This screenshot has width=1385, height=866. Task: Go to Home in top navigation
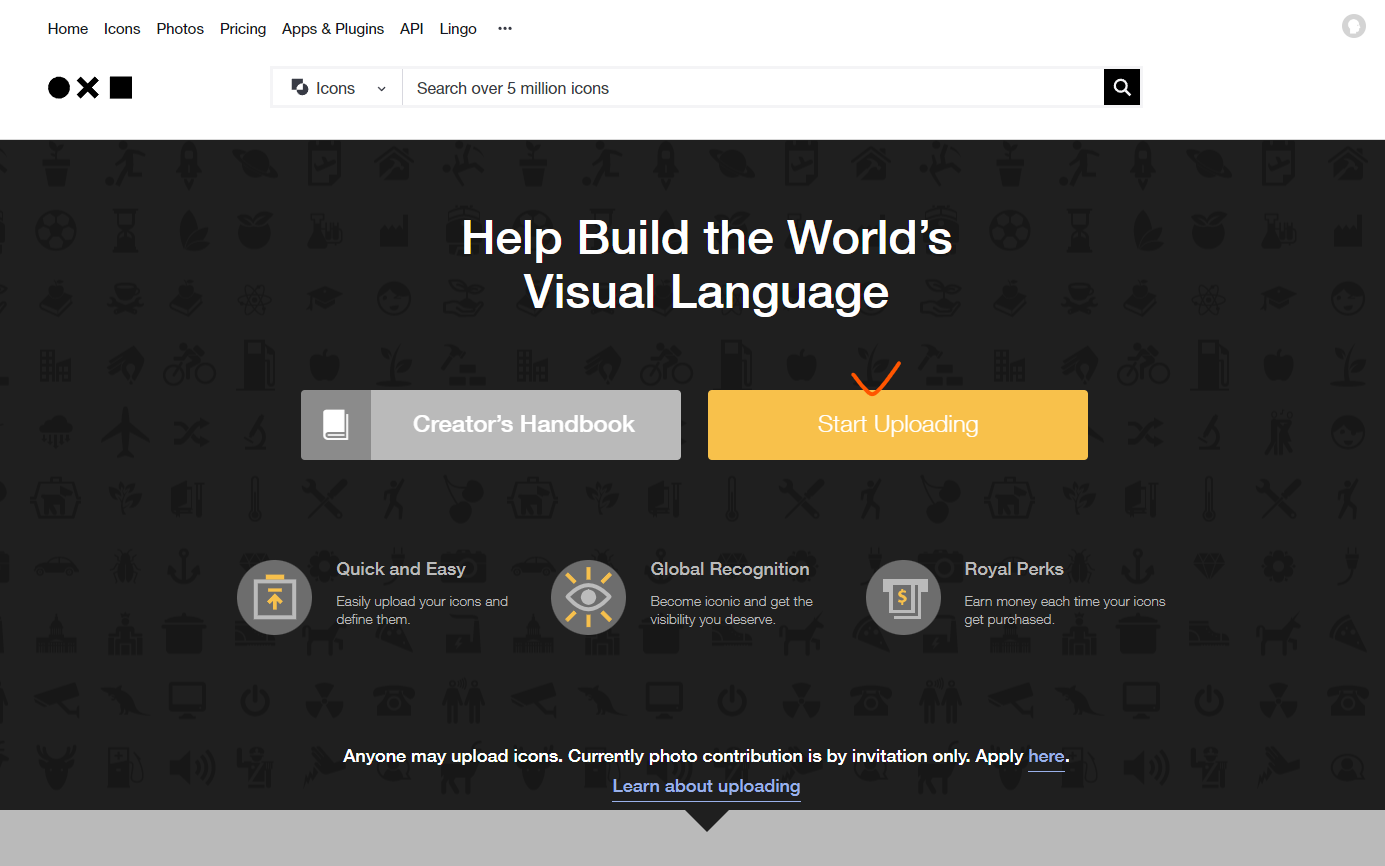click(x=68, y=29)
